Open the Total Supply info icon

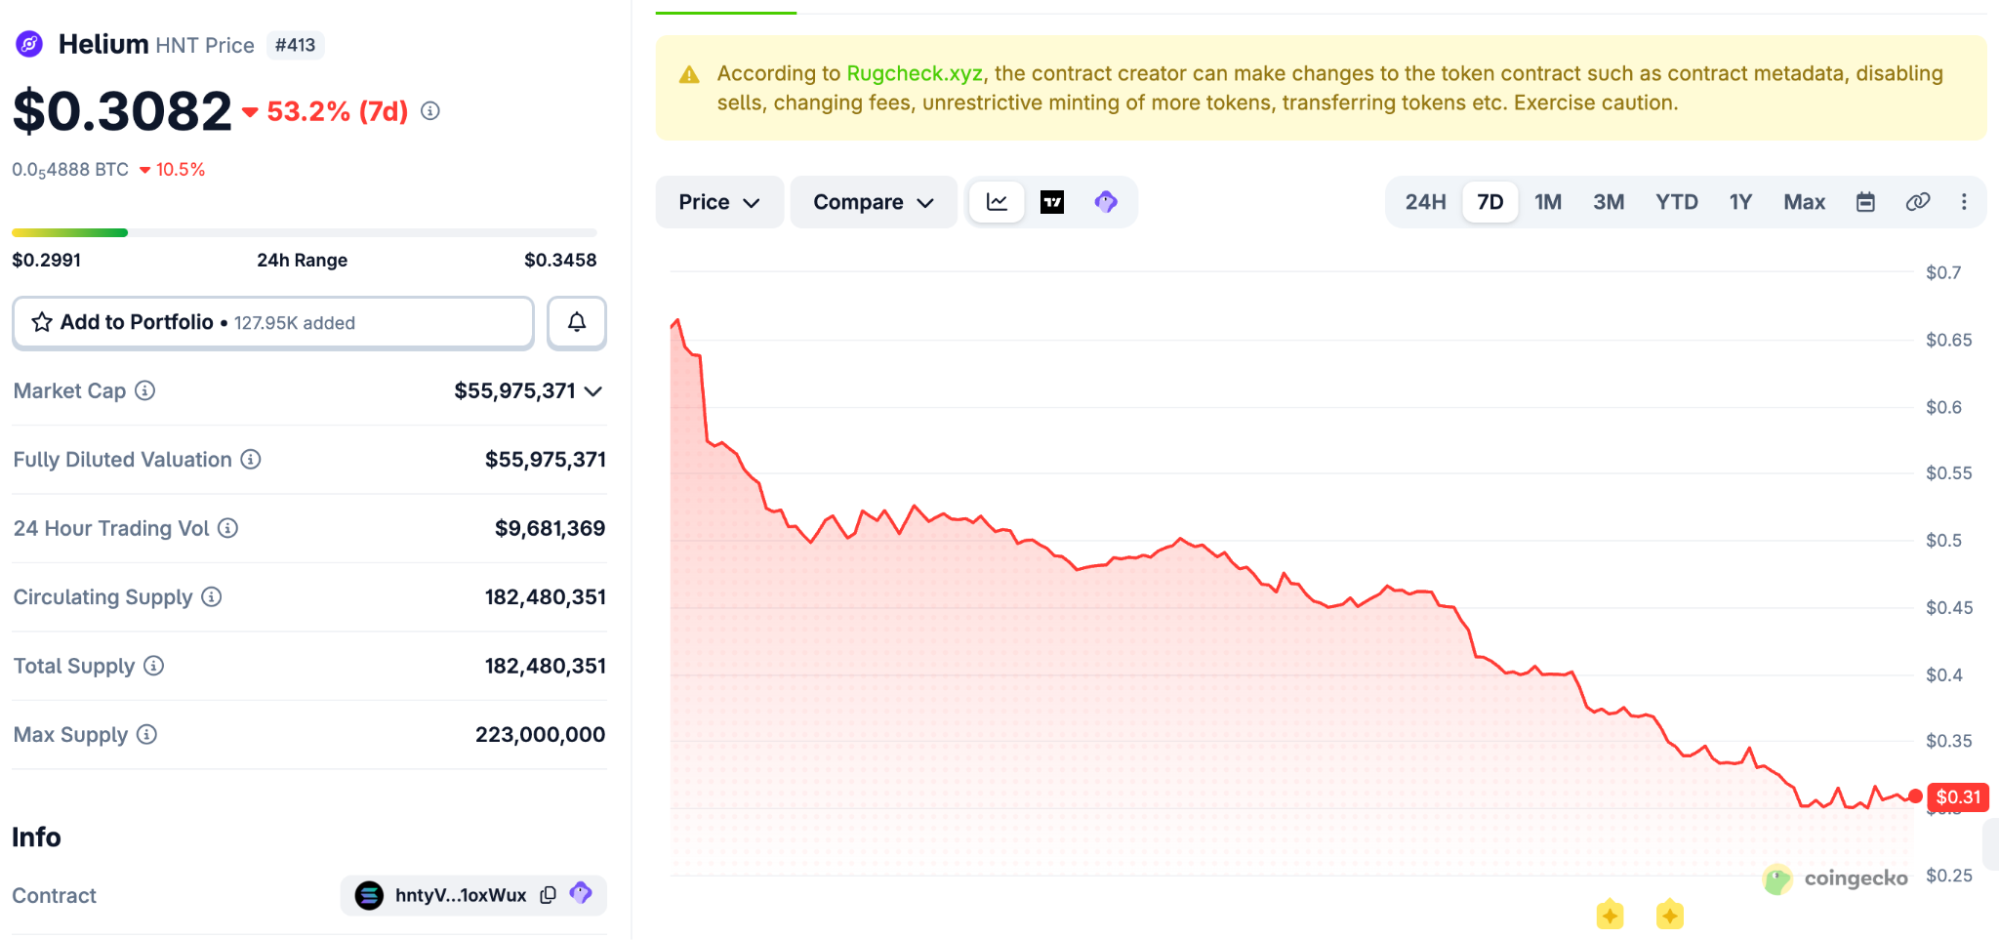pyautogui.click(x=153, y=666)
